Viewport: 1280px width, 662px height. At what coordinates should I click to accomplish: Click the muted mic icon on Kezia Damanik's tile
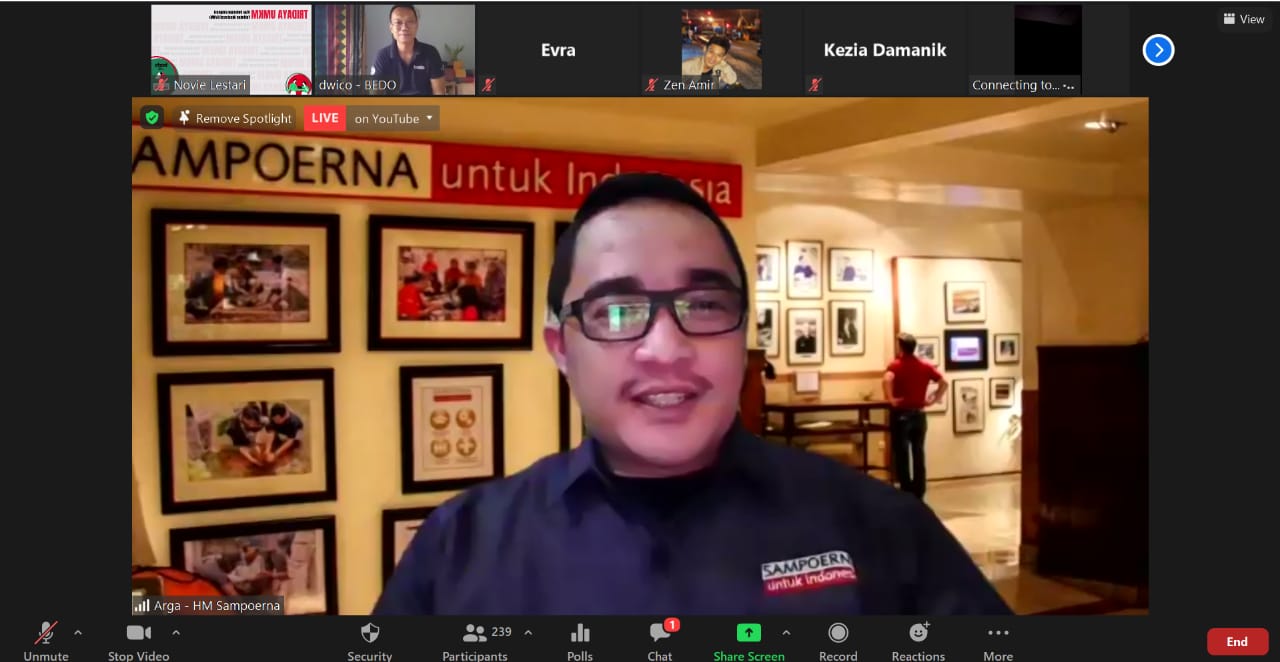pyautogui.click(x=816, y=85)
